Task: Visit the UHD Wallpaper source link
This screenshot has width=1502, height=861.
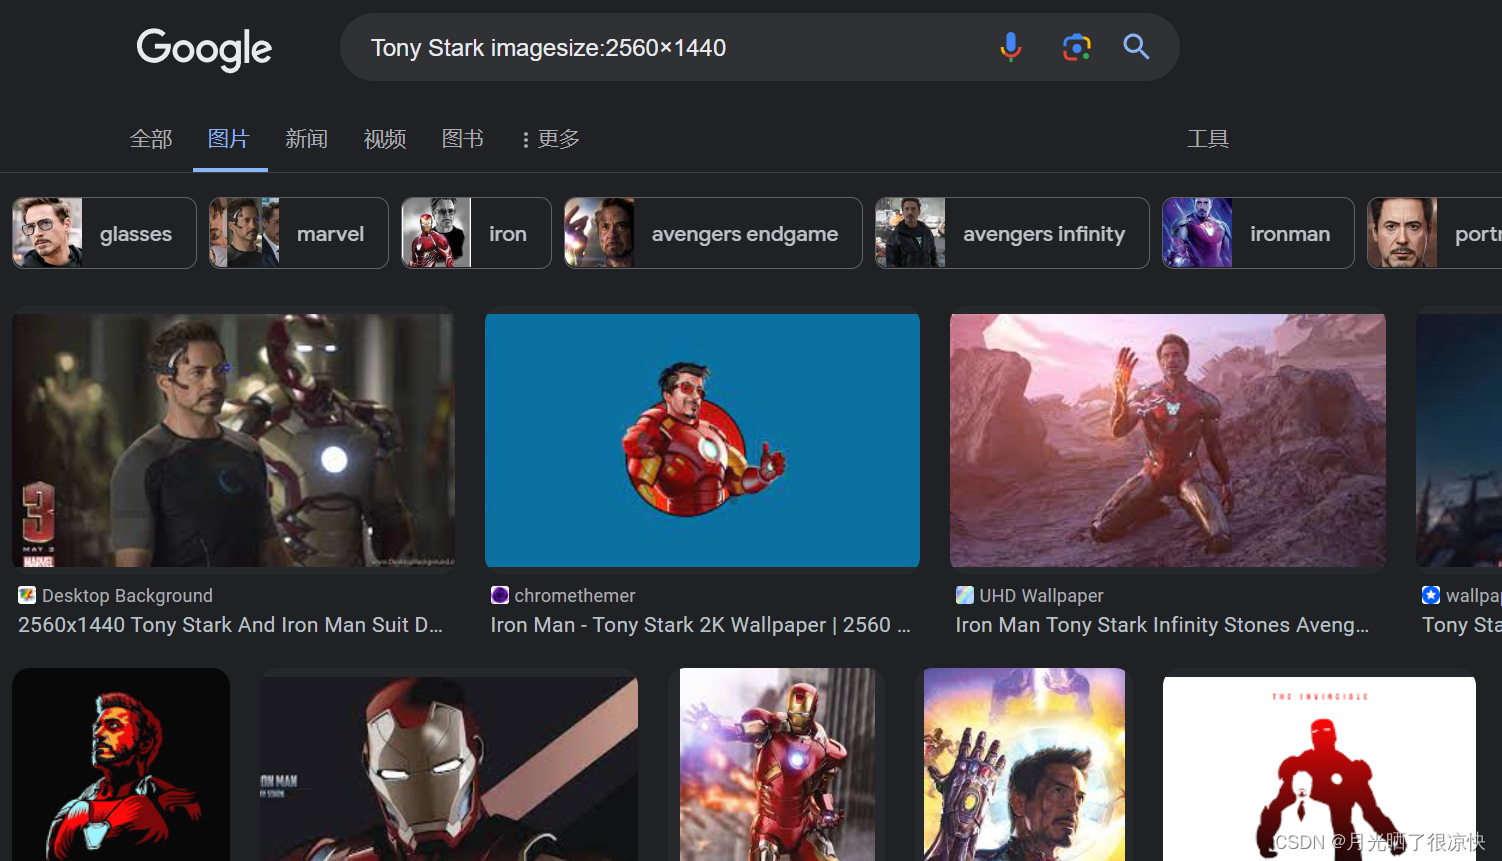Action: [x=1041, y=595]
